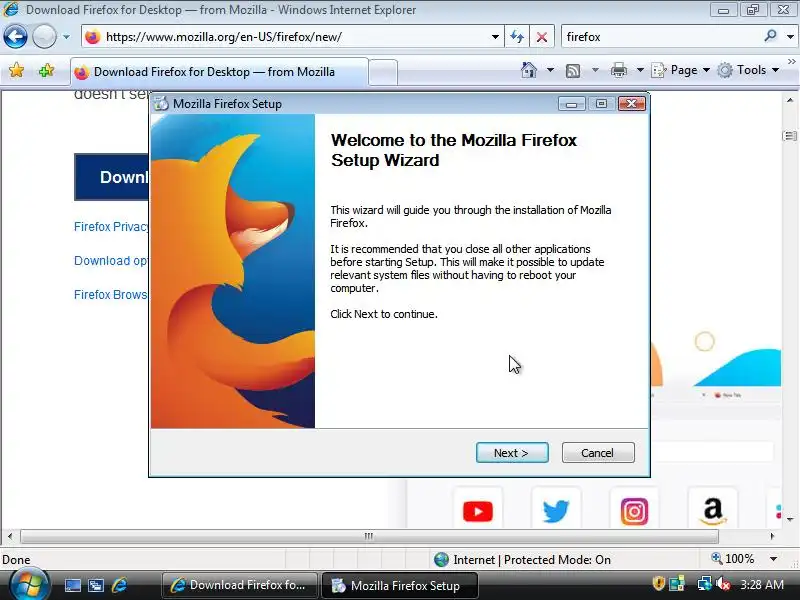Click the security shield tray icon
800x600 pixels.
pos(659,584)
